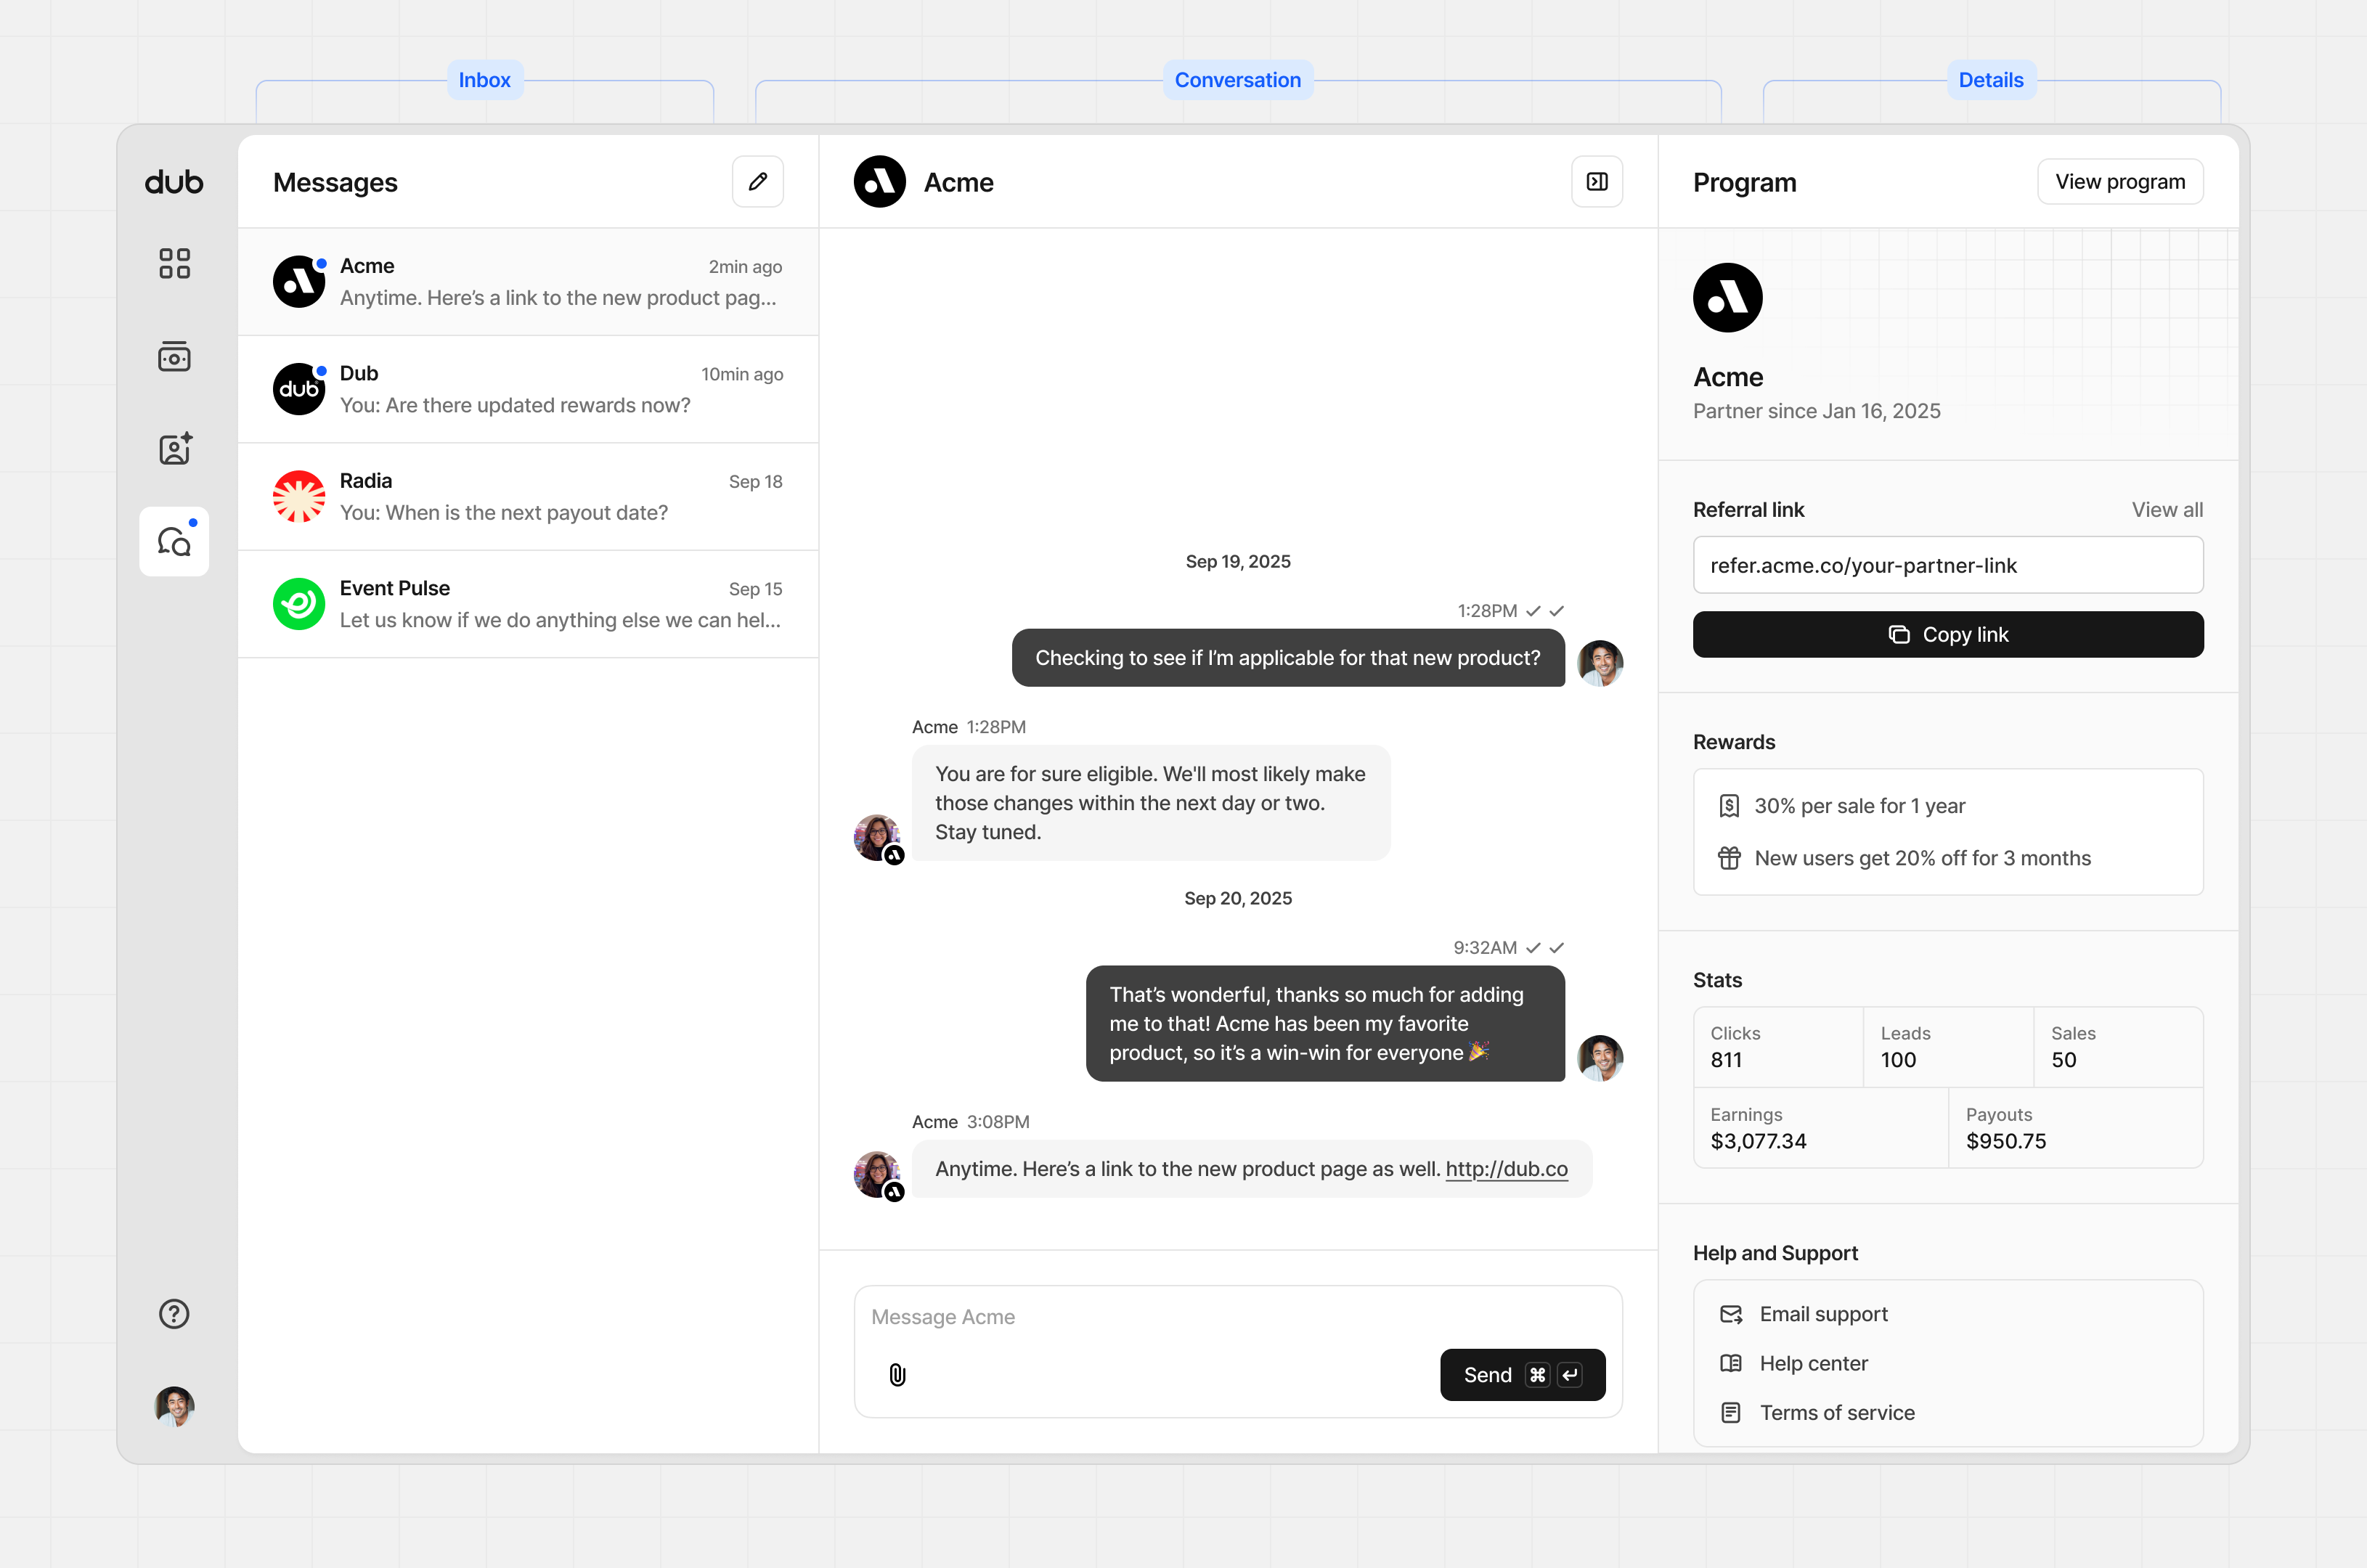Screen dimensions: 2367x1568
Task: Click the Checking to see message bubble
Action: point(1288,658)
